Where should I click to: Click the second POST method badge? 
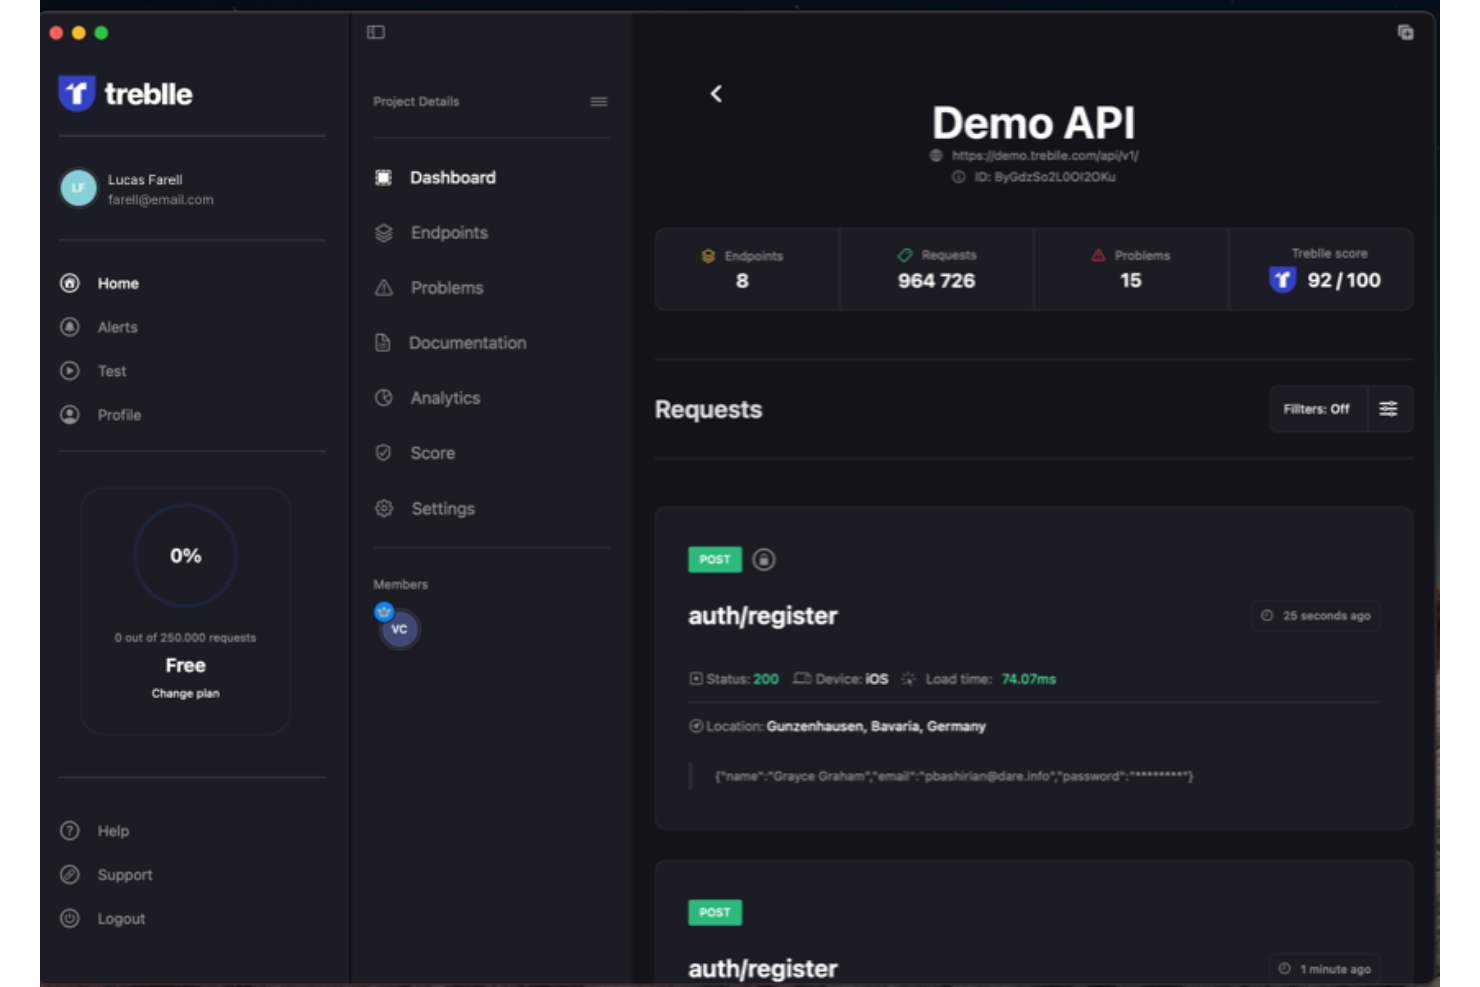pyautogui.click(x=715, y=912)
